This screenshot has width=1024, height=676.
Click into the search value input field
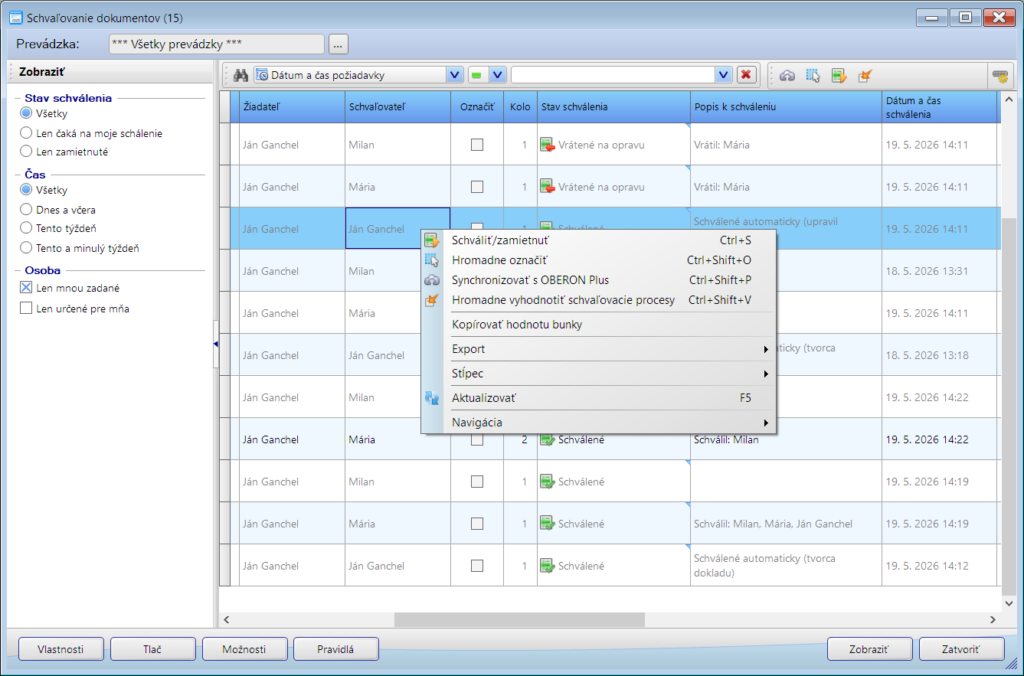click(613, 75)
